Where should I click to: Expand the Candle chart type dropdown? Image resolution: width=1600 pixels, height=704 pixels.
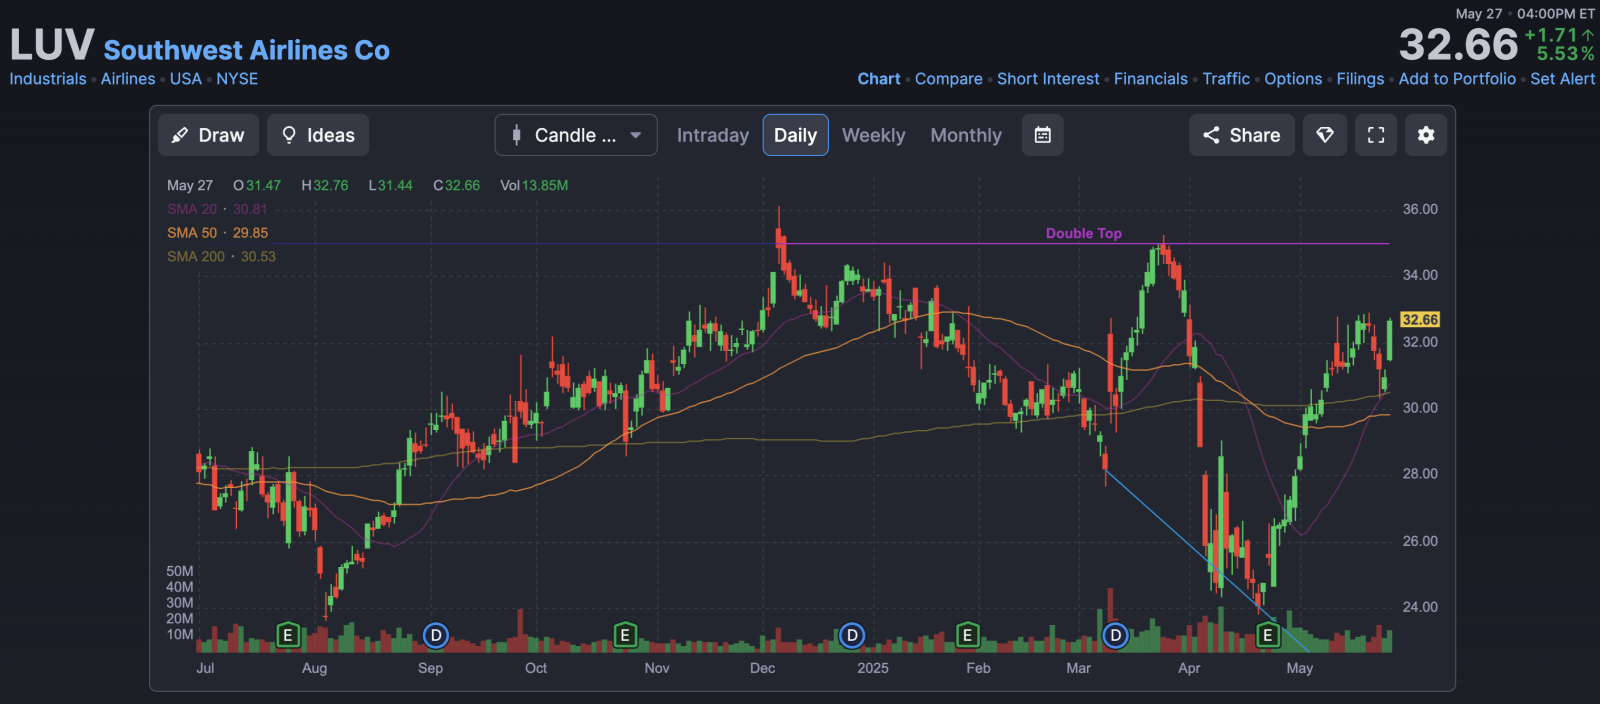pos(576,135)
